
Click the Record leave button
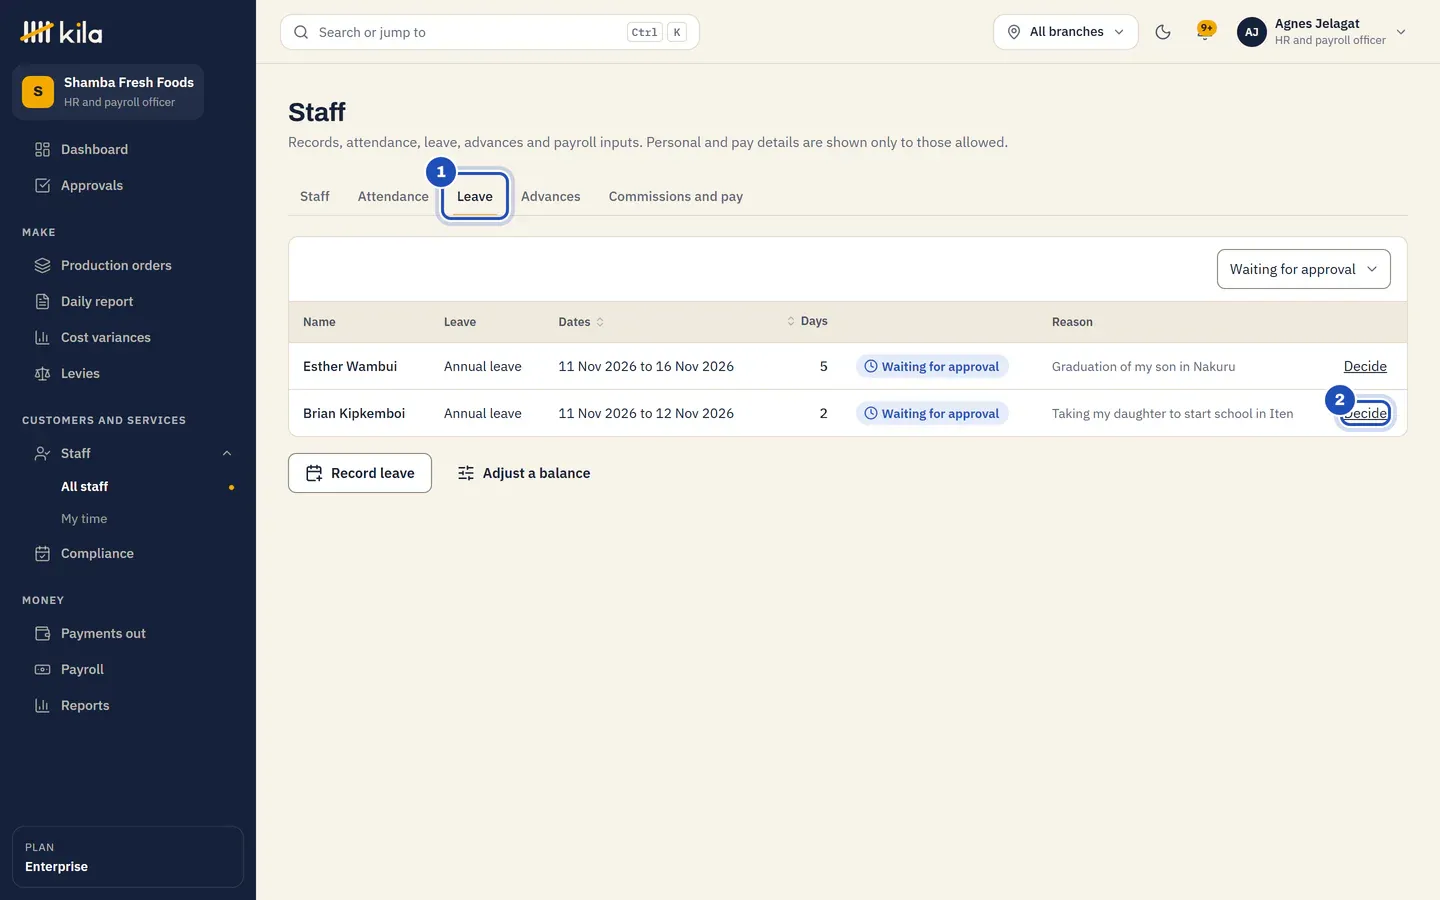(x=360, y=473)
